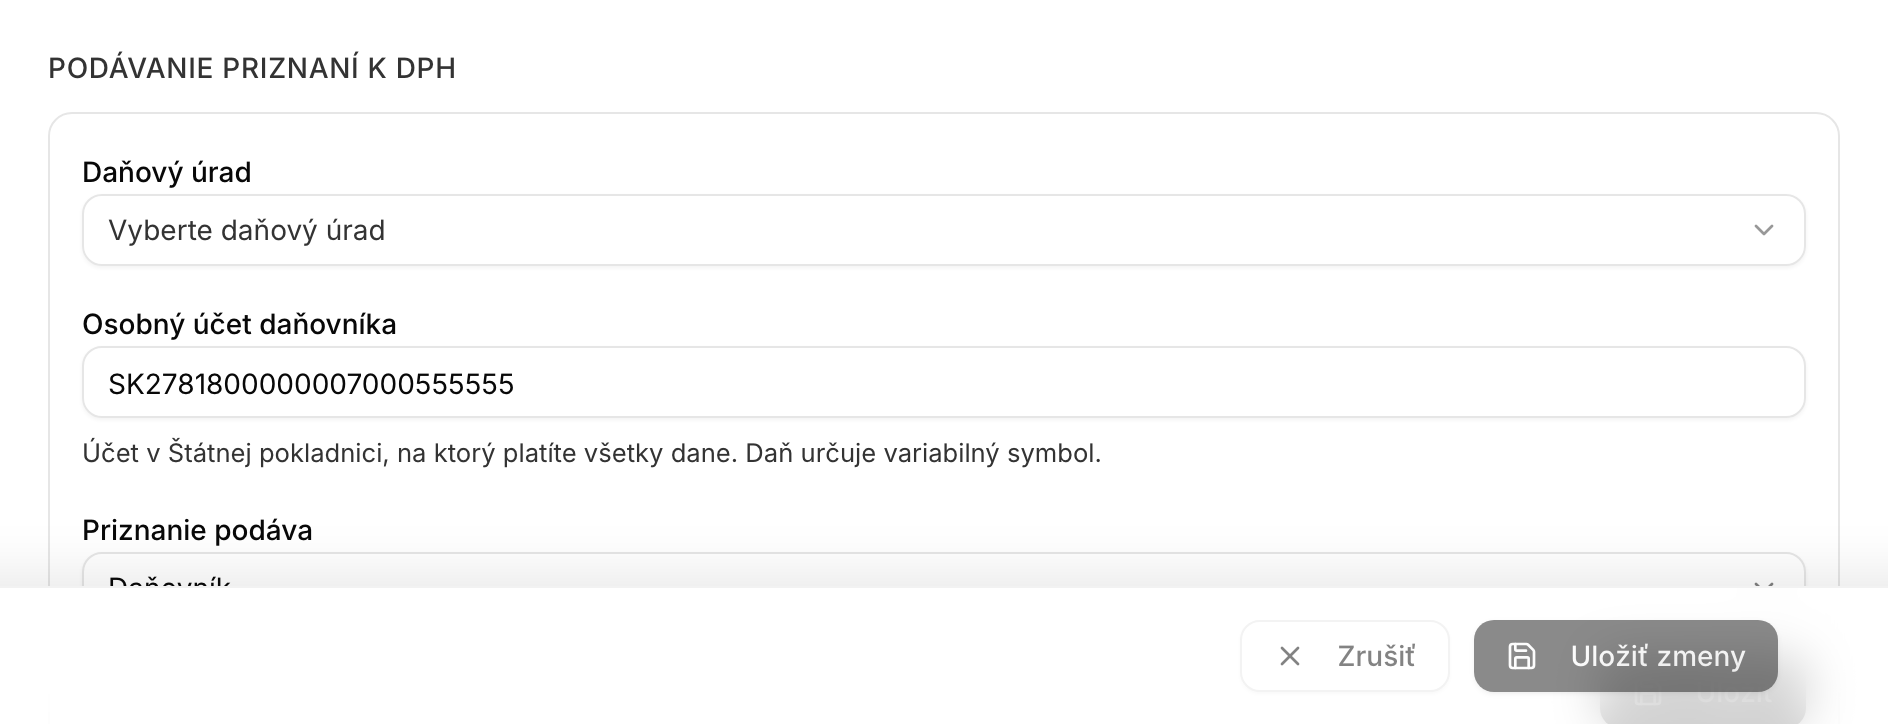The width and height of the screenshot is (1888, 724).
Task: Click the chevron of Priznanie podáva select
Action: coord(1763,583)
